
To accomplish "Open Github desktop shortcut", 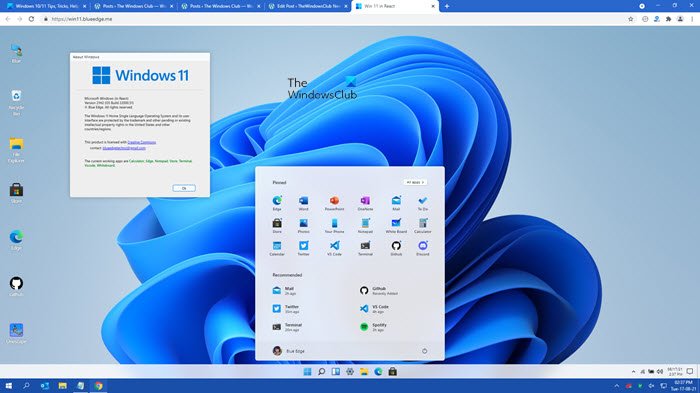I will point(17,287).
